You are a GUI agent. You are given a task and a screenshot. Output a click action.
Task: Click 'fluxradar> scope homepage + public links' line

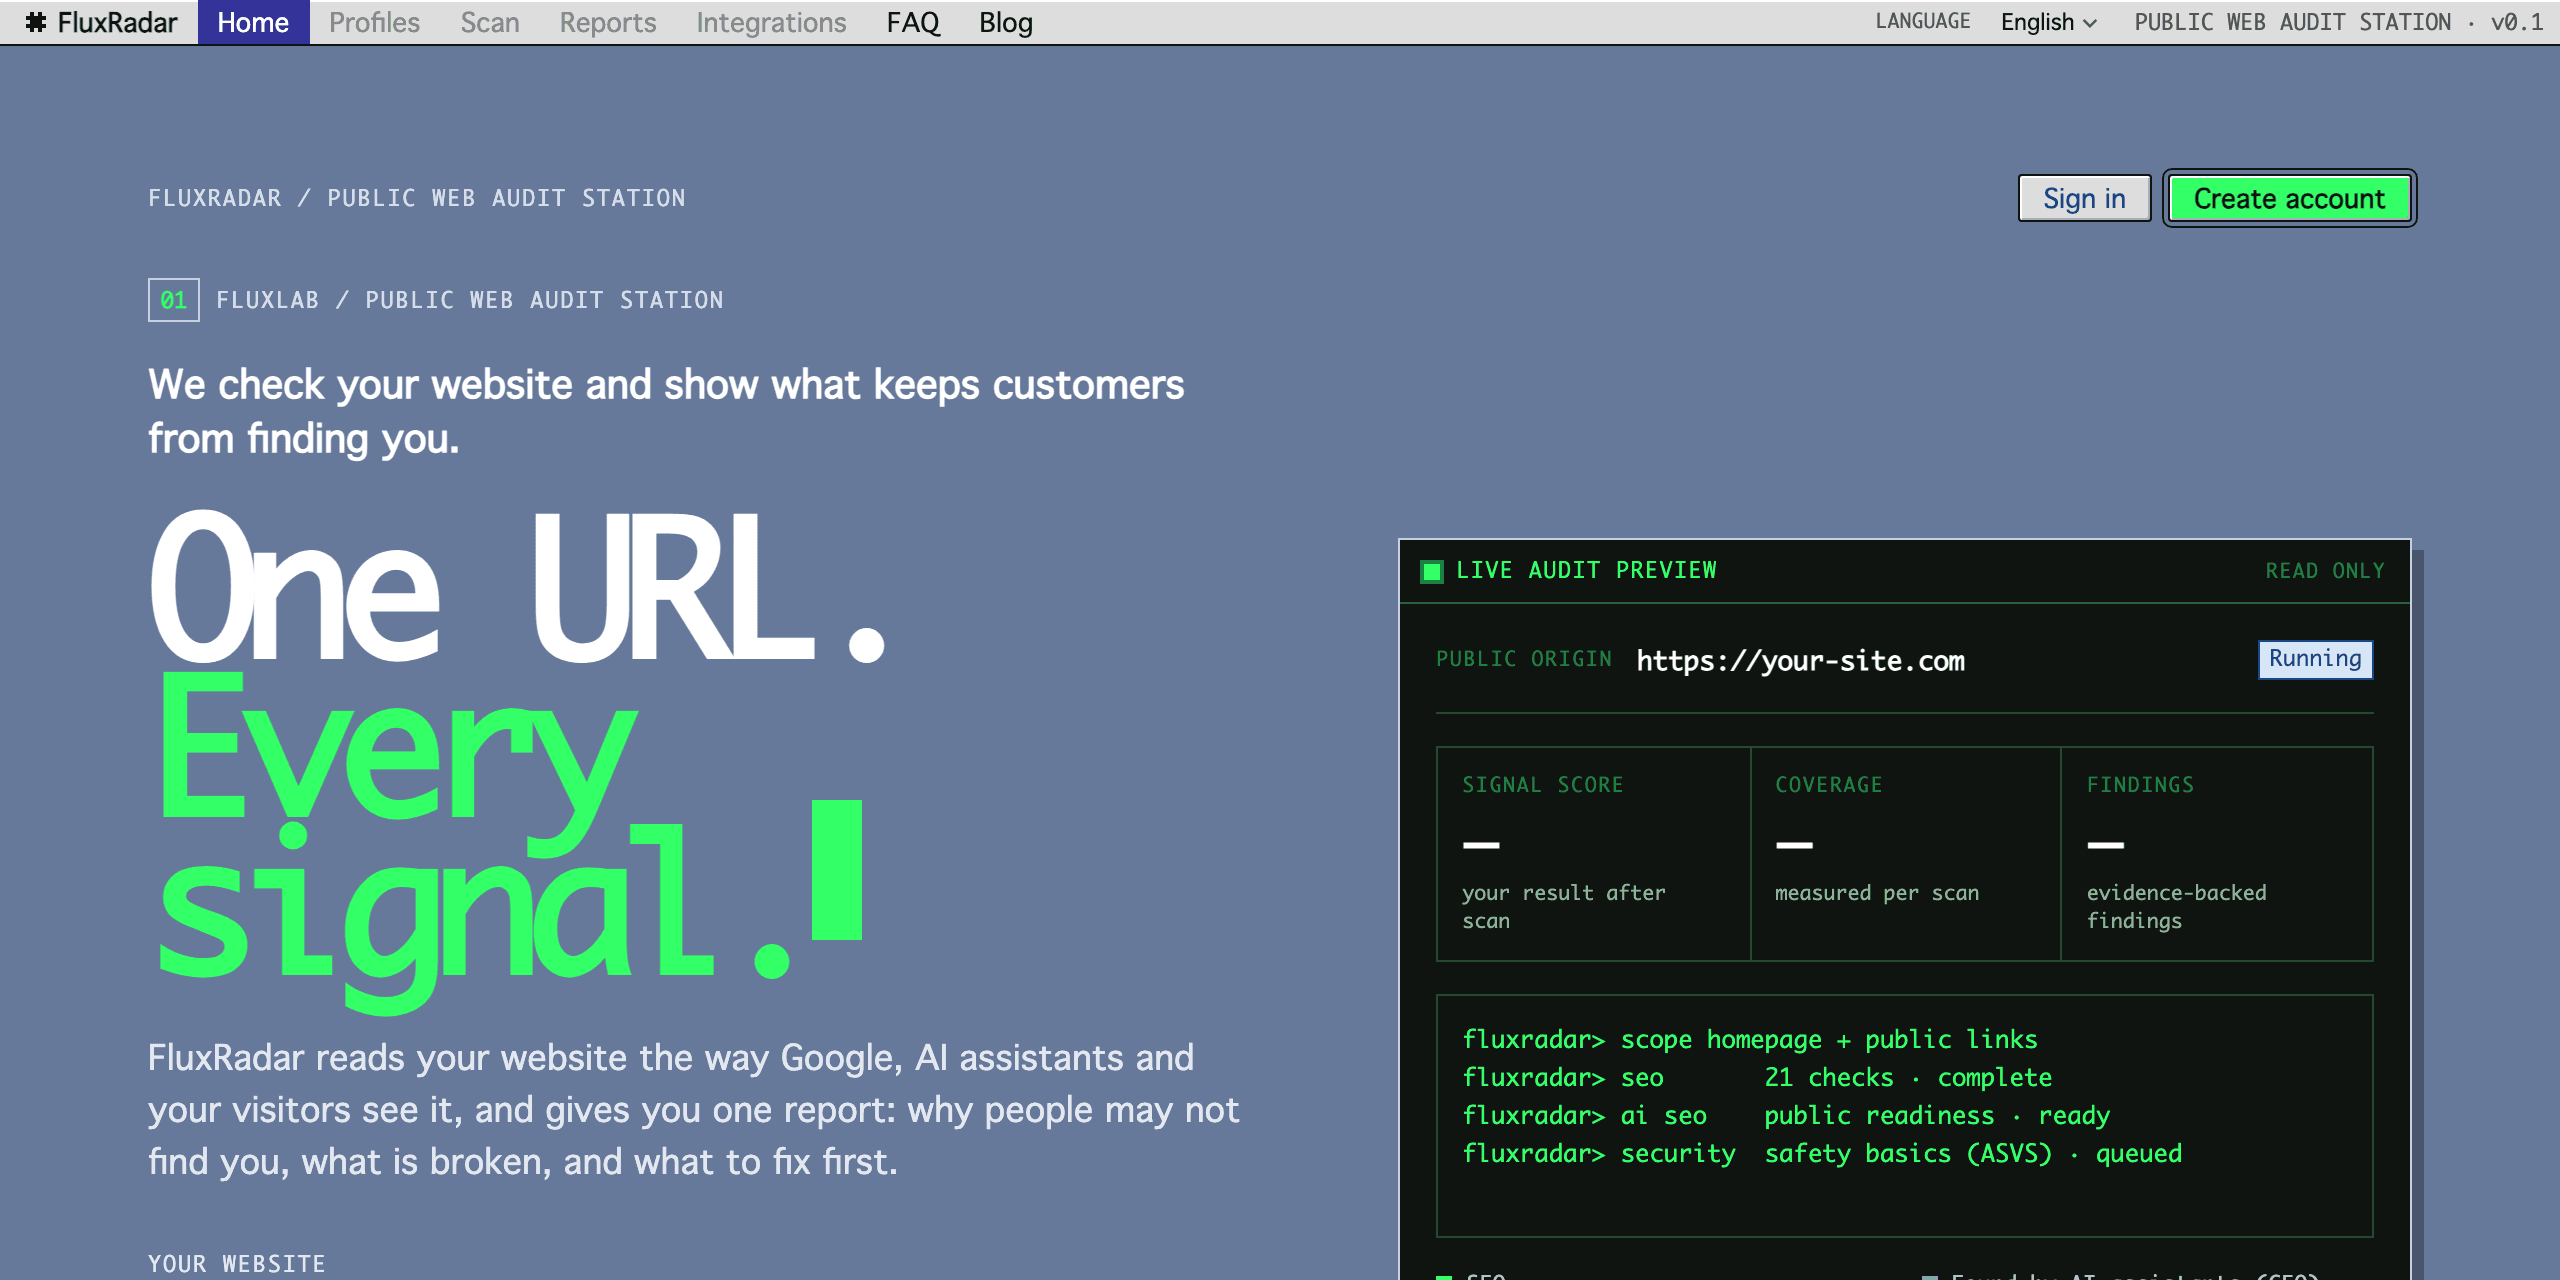point(1749,1040)
